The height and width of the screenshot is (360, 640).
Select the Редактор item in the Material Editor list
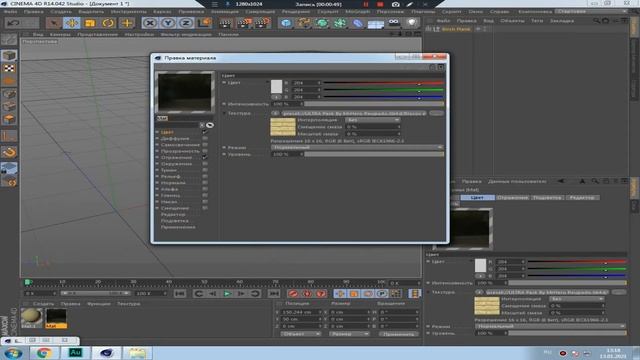(x=173, y=214)
